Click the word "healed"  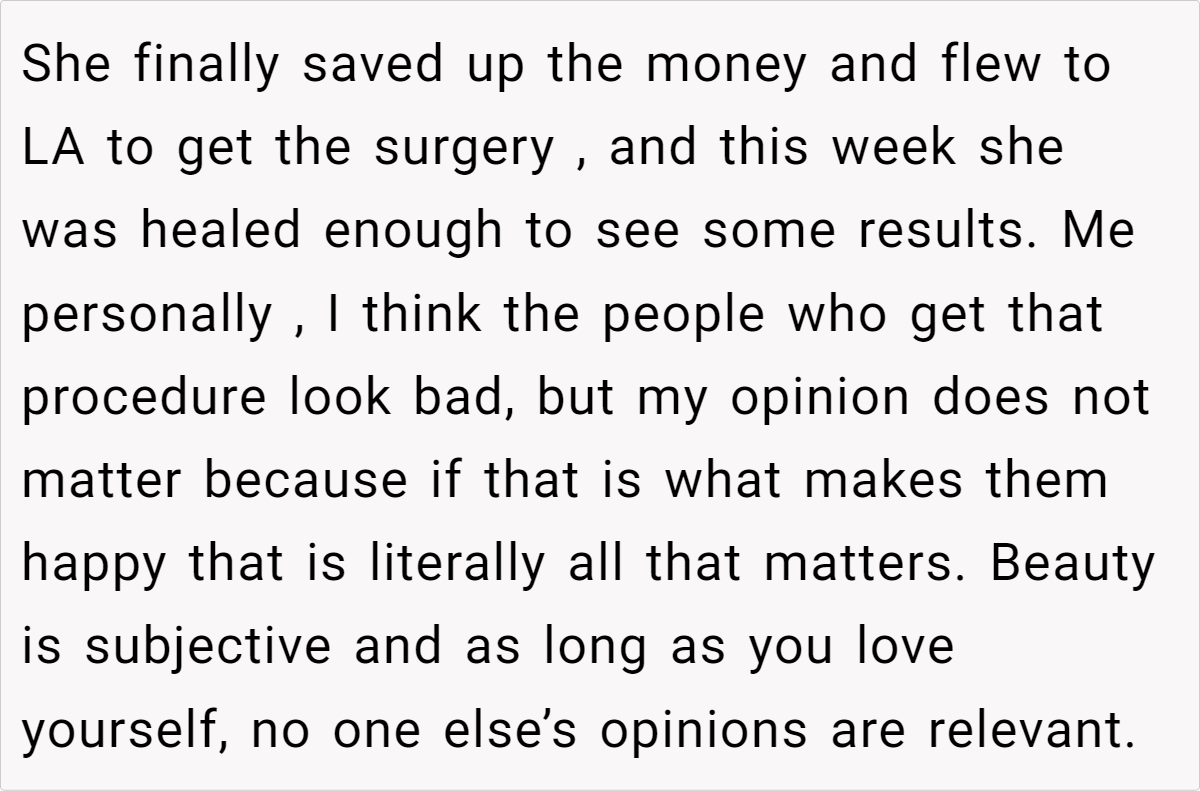pos(221,232)
